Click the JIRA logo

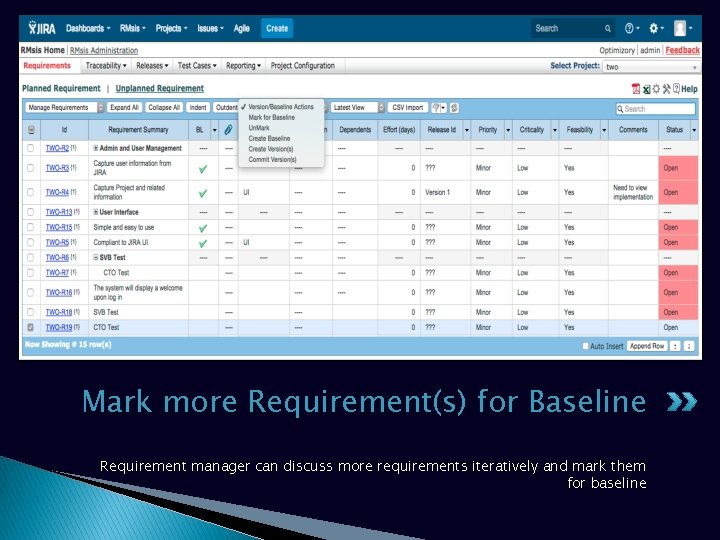(x=42, y=28)
